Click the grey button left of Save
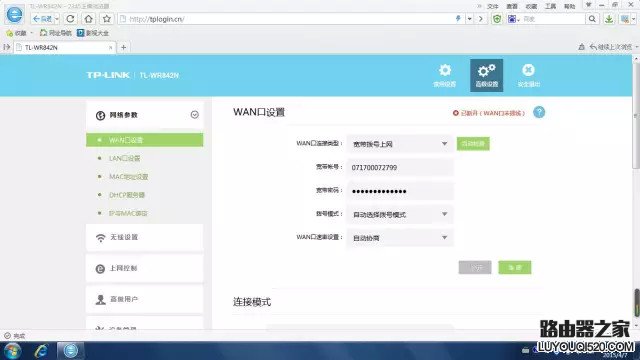The height and width of the screenshot is (360, 640). (475, 267)
